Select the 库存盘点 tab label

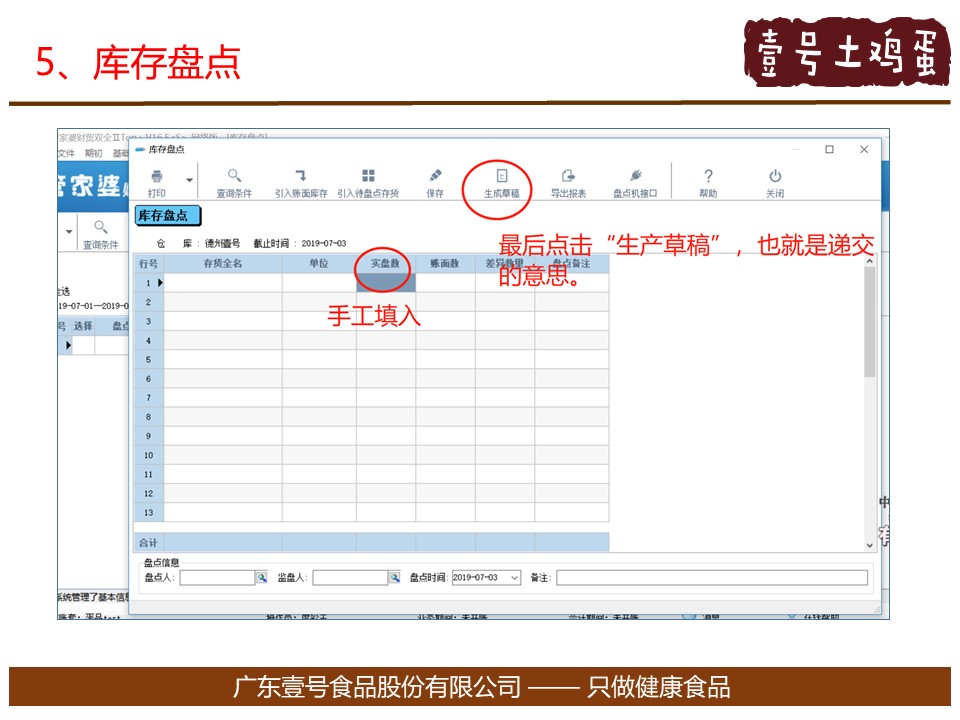[x=167, y=216]
